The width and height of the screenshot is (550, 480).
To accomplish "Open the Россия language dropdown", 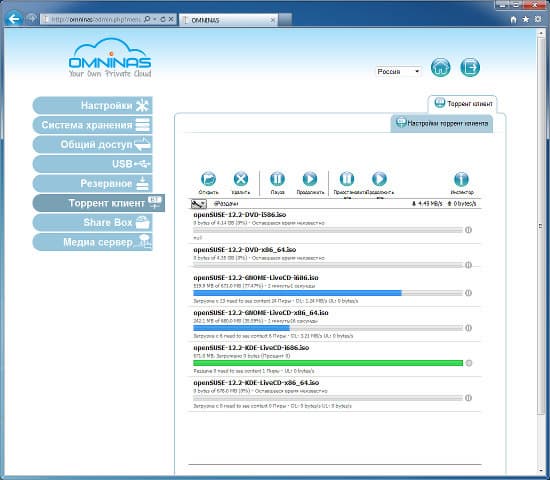I will pos(398,72).
